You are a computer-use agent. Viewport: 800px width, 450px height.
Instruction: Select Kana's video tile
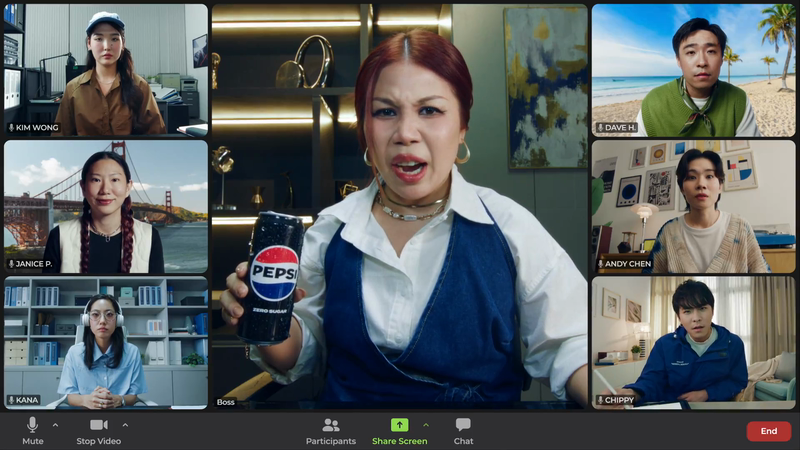pyautogui.click(x=106, y=343)
